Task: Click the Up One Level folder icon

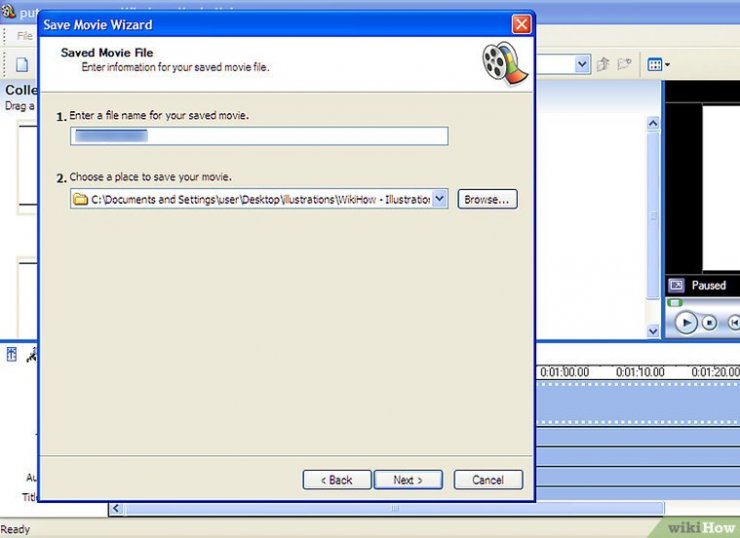Action: coord(603,65)
